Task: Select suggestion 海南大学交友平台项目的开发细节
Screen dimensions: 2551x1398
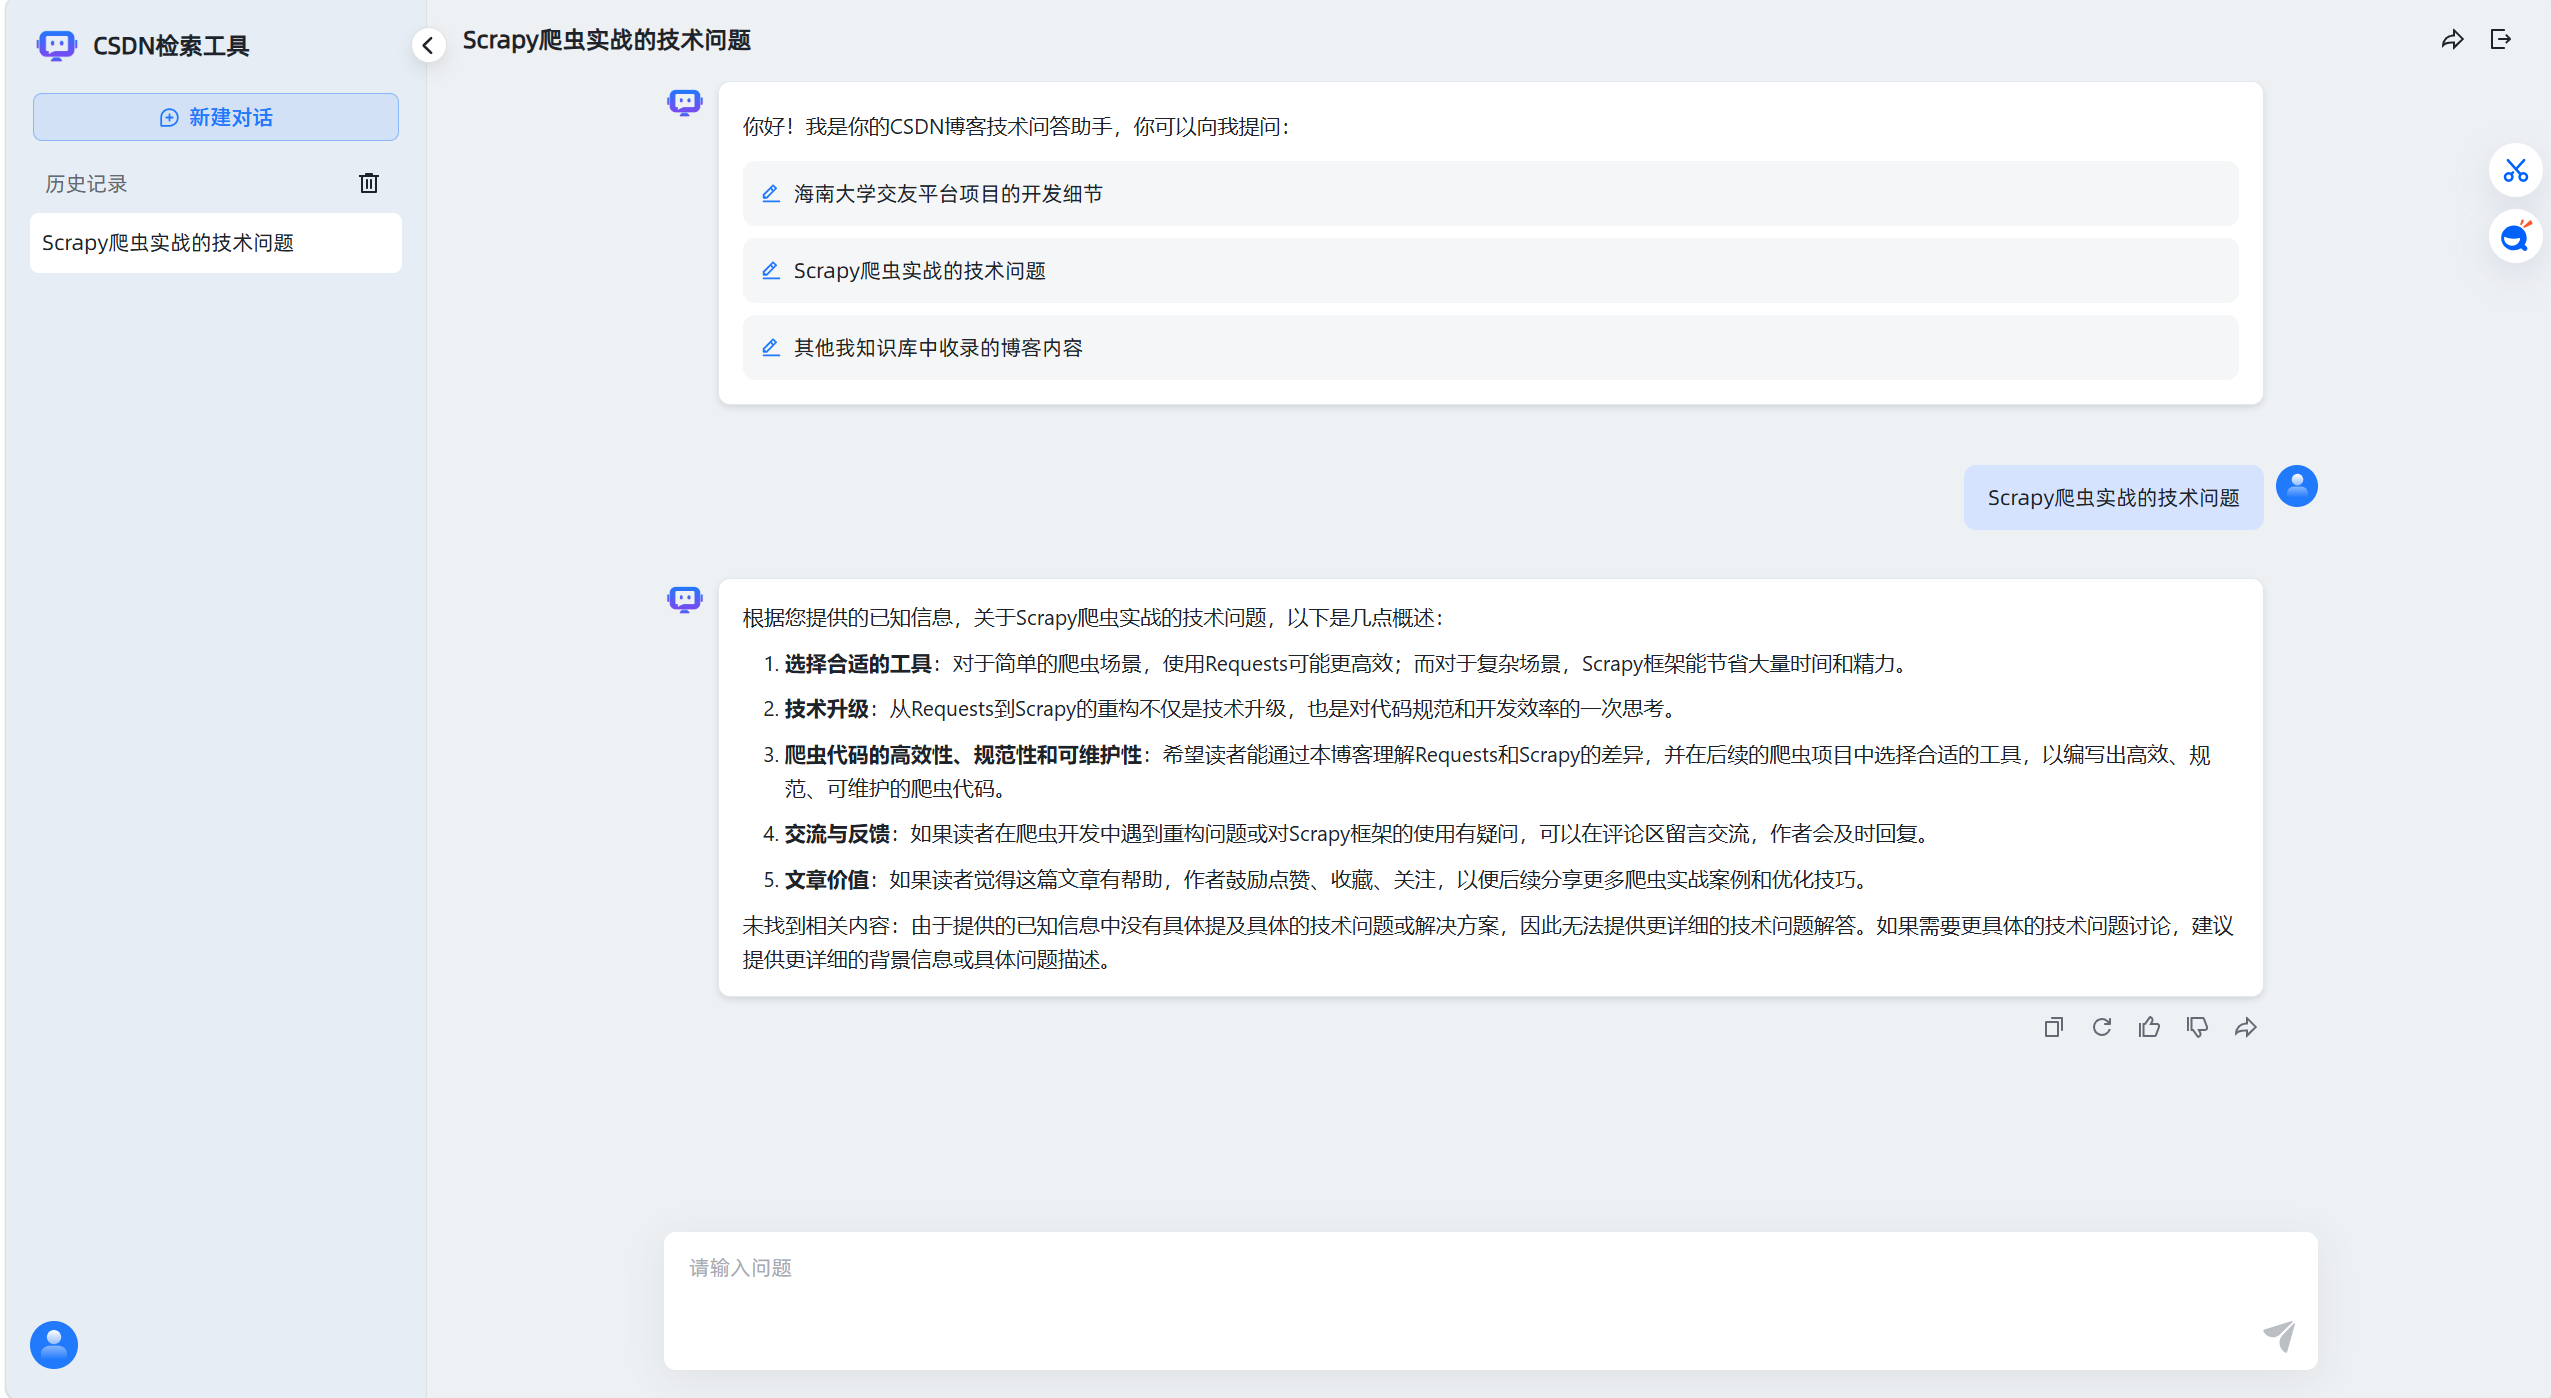Action: click(1490, 194)
